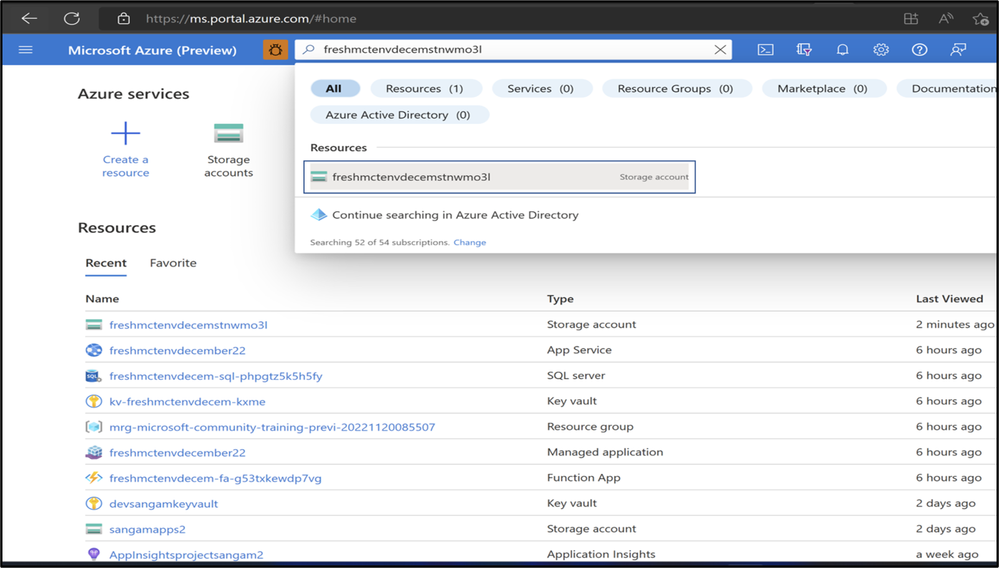
Task: Click the Create a resource label
Action: (126, 166)
